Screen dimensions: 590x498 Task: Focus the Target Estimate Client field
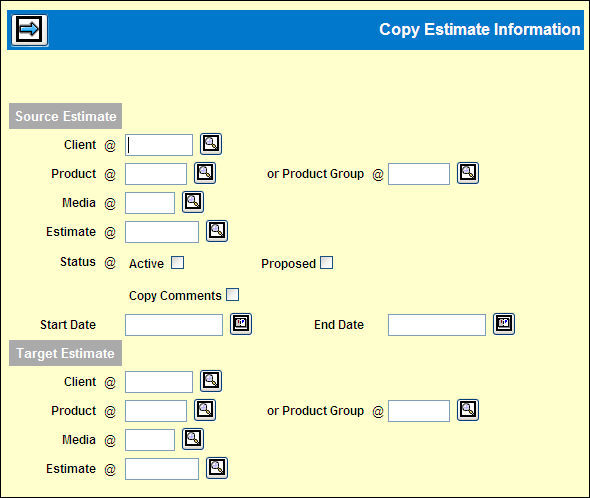[159, 382]
